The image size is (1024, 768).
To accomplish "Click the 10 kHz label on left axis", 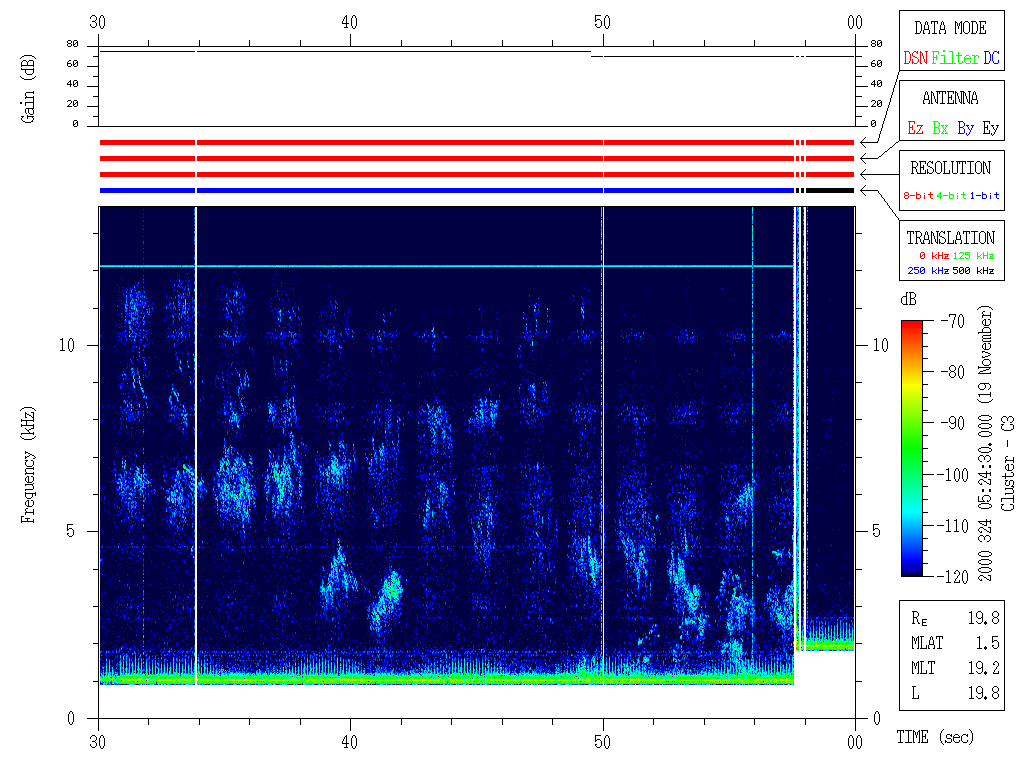I will tap(67, 345).
